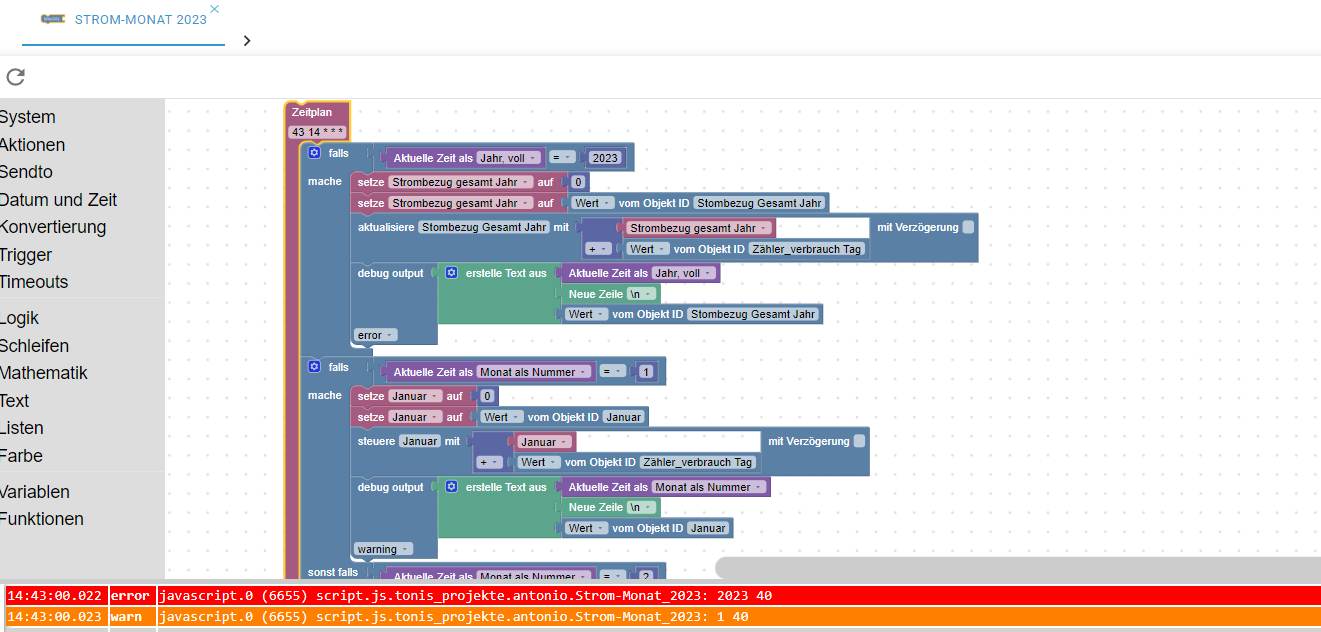The width and height of the screenshot is (1321, 632).
Task: Open the warning severity dropdown
Action: 383,549
